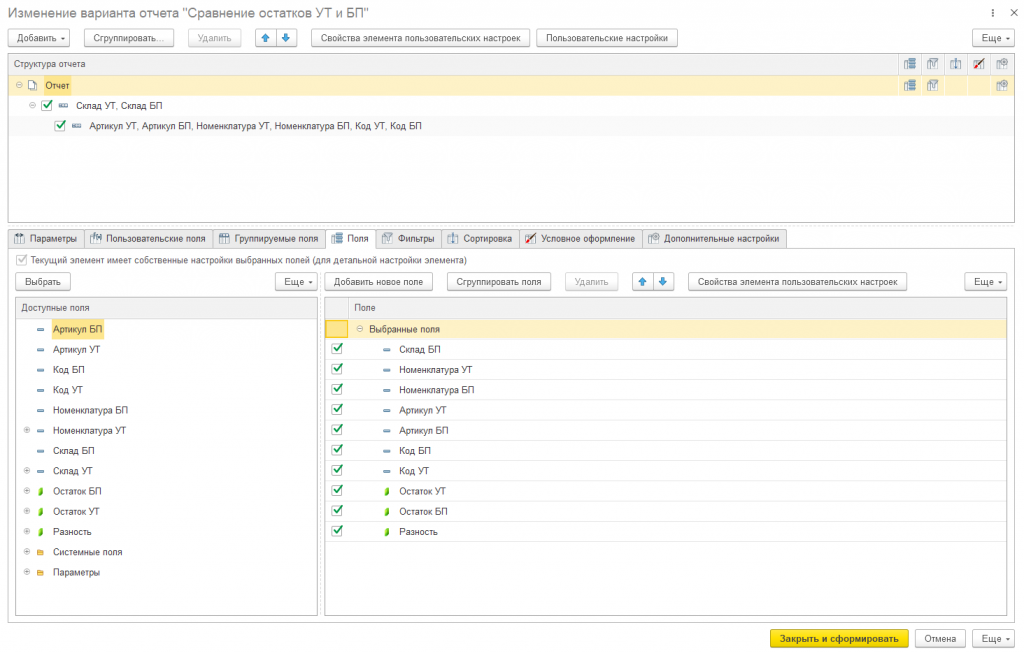The height and width of the screenshot is (653, 1024).
Task: Expand Системные поля folder
Action: click(27, 552)
